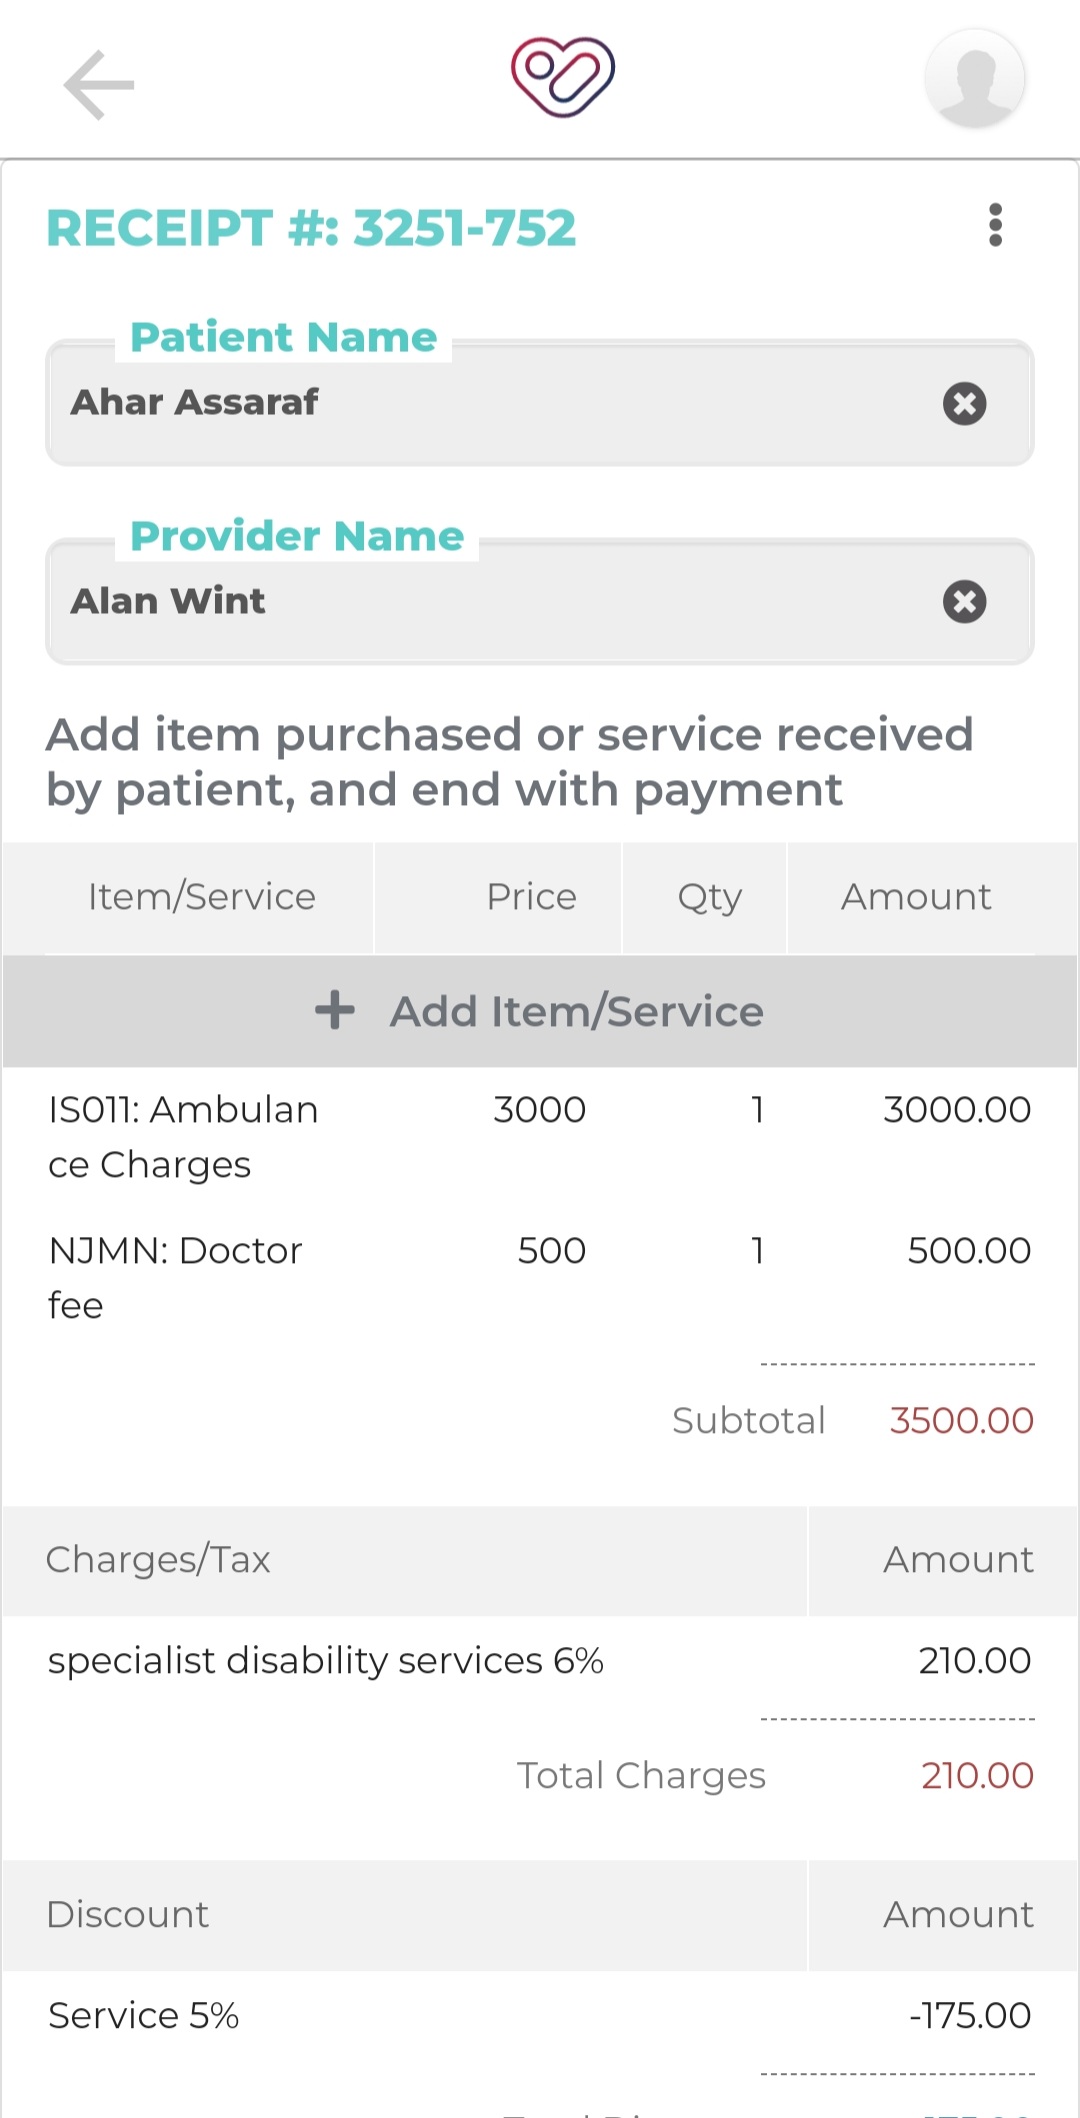Tap the Qty column header
This screenshot has width=1080, height=2118.
click(x=709, y=897)
